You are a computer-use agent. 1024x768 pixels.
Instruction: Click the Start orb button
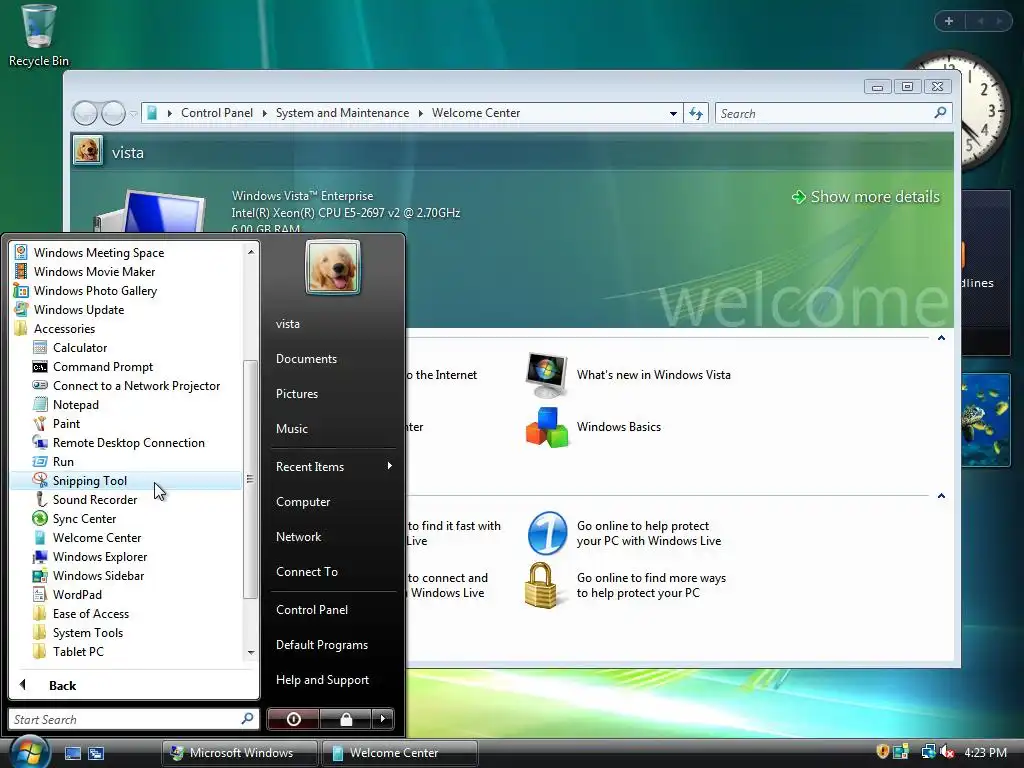click(x=28, y=752)
